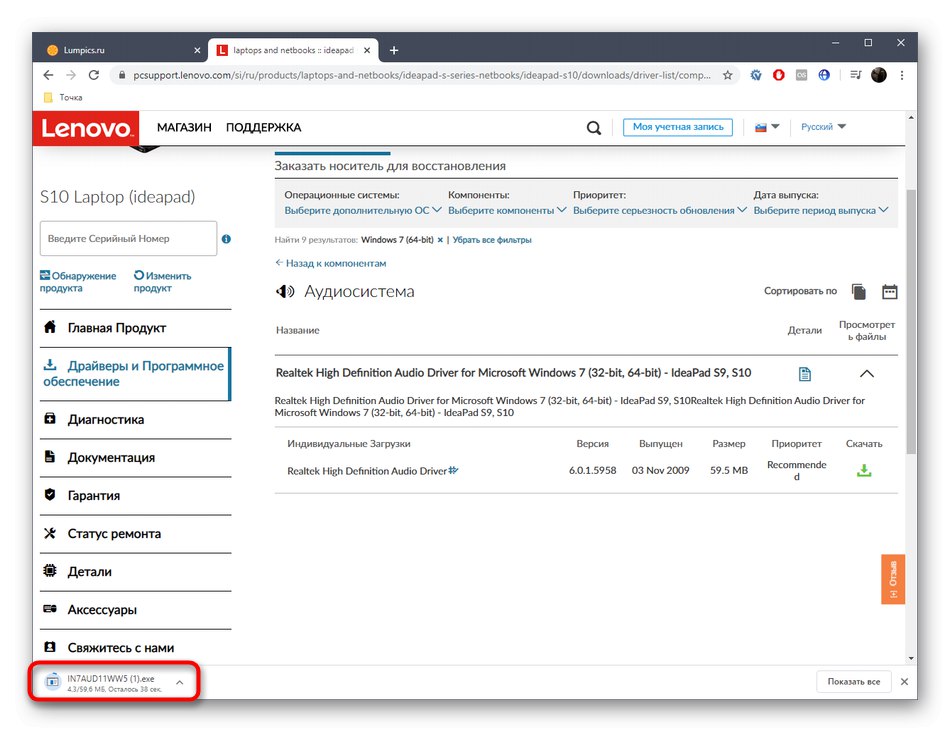Image resolution: width=950 pixels, height=732 pixels.
Task: Go forward in browser history
Action: 71,75
